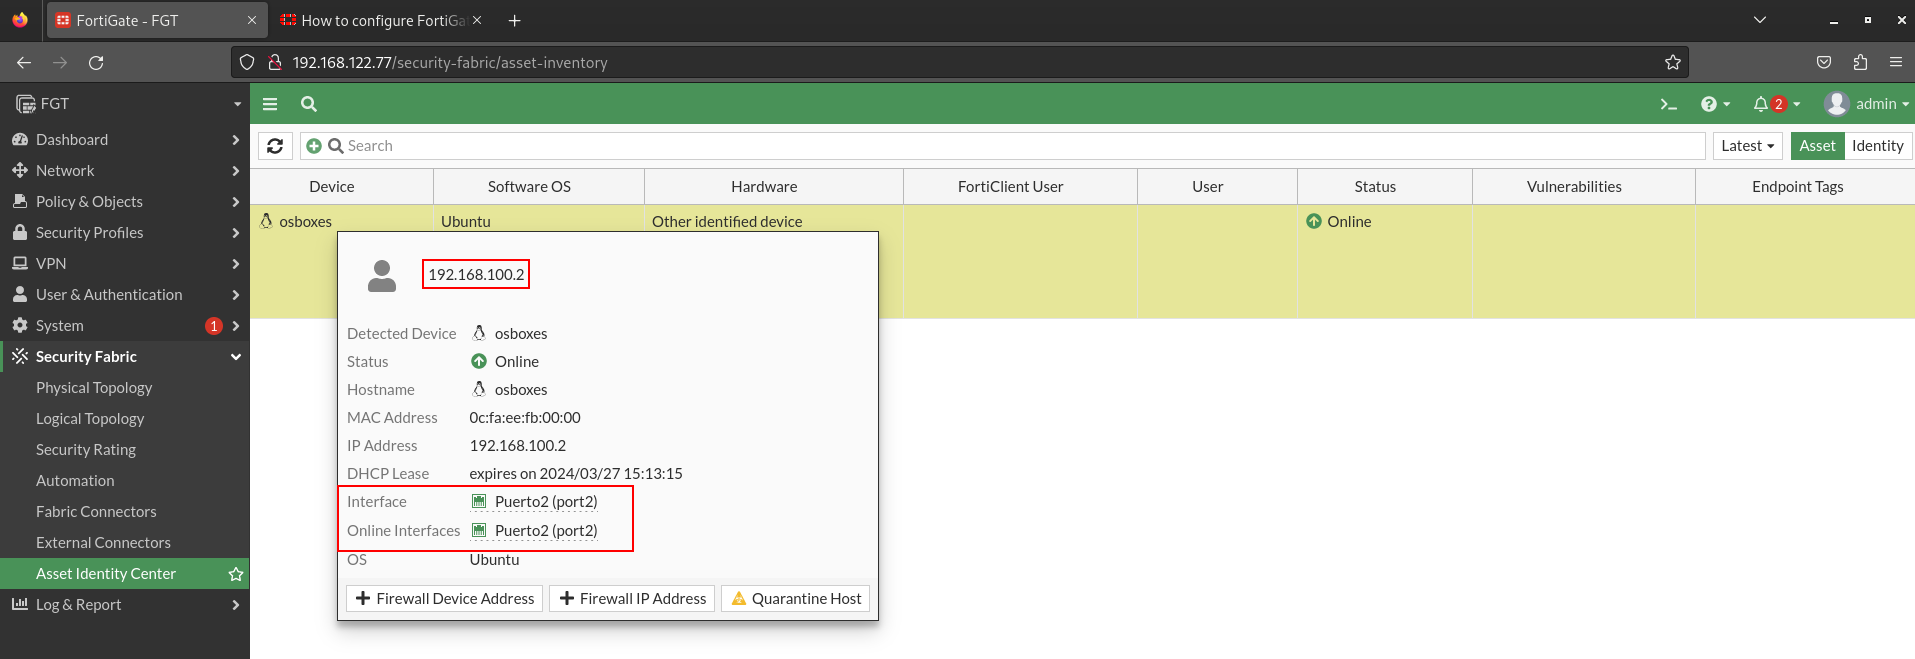
Task: Collapse the Security Fabric menu
Action: pos(124,357)
